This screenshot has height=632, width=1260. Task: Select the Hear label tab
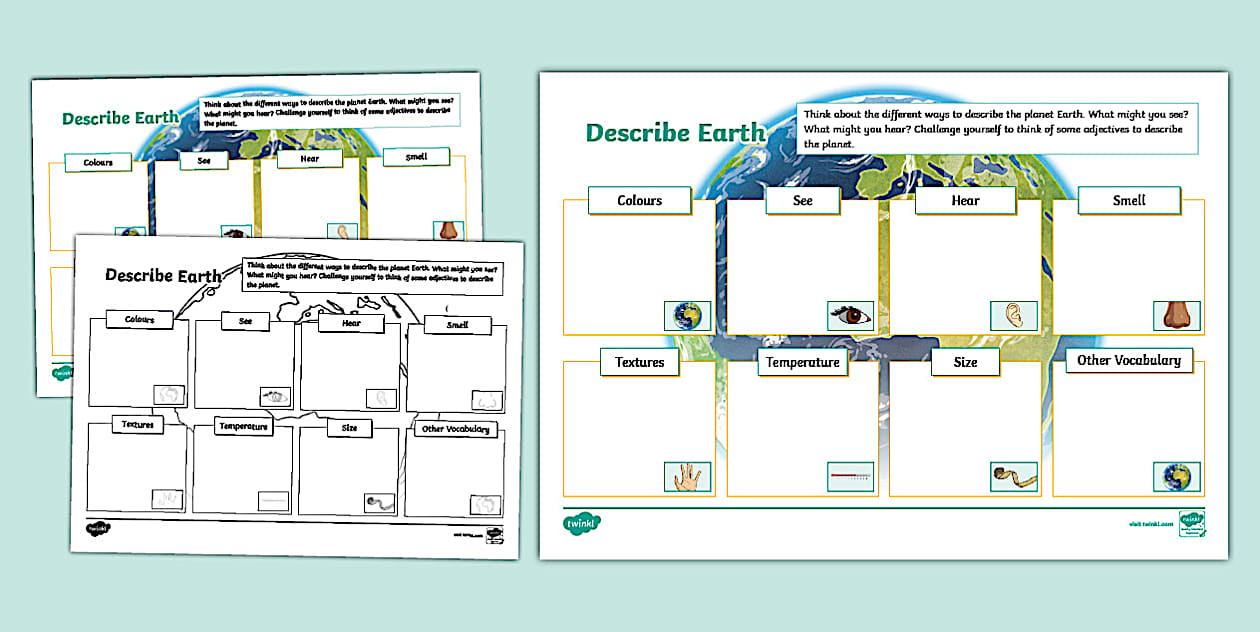pos(966,200)
